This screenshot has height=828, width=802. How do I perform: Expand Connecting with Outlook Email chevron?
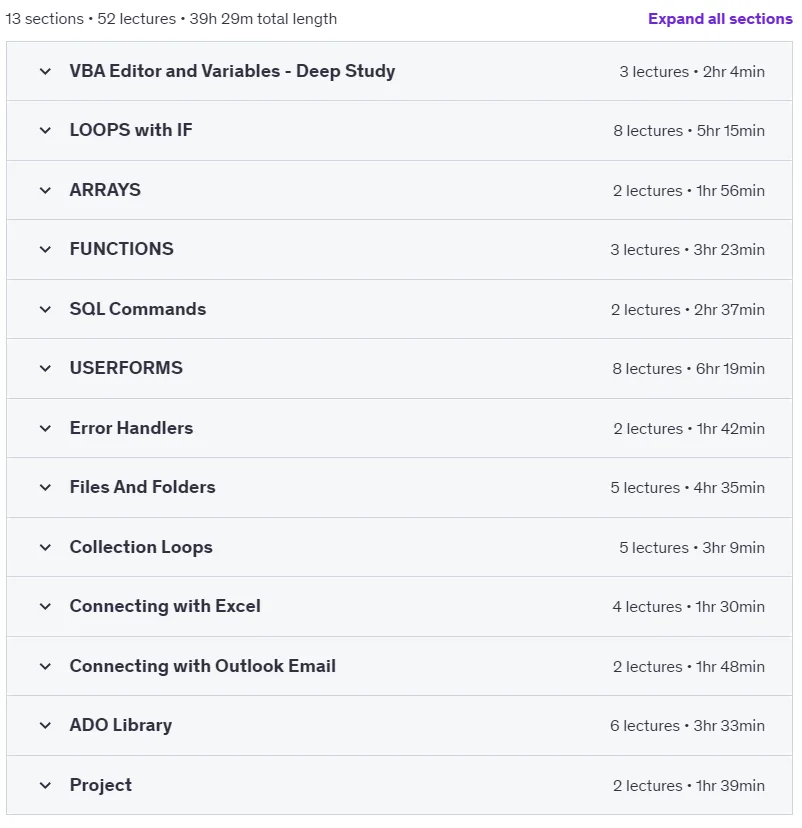[x=45, y=666]
